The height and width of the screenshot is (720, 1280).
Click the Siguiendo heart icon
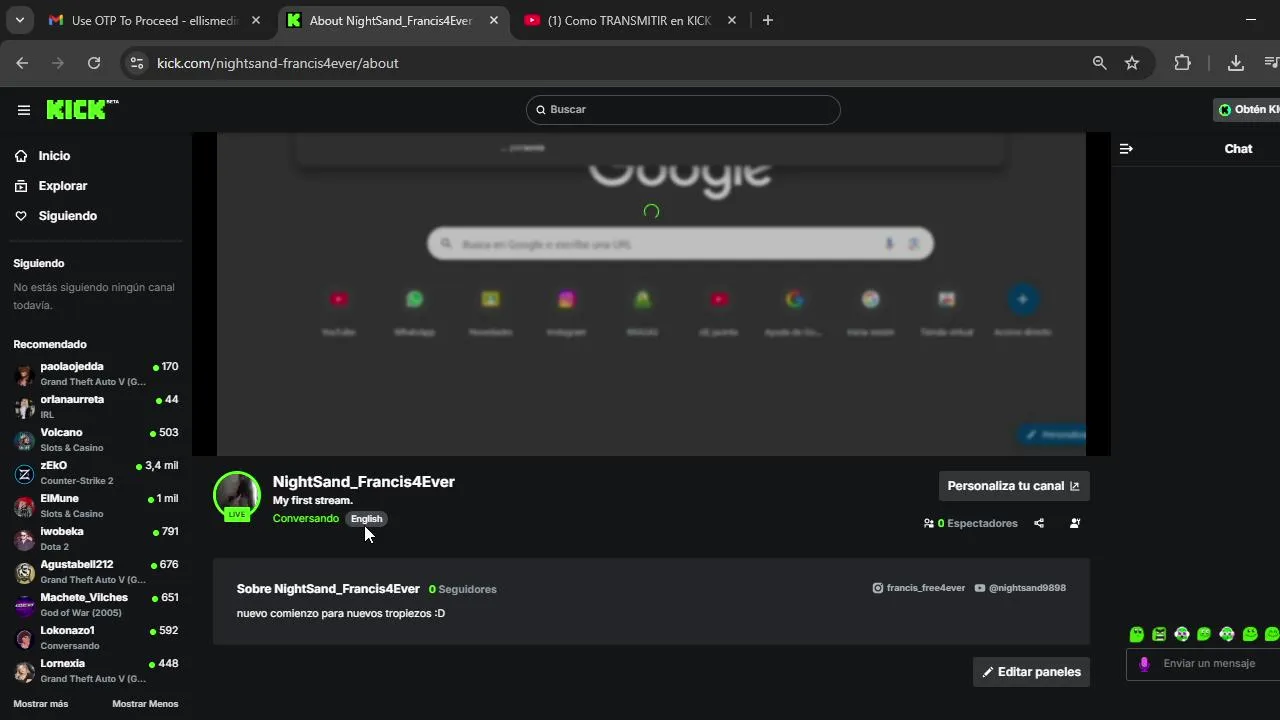coord(21,216)
